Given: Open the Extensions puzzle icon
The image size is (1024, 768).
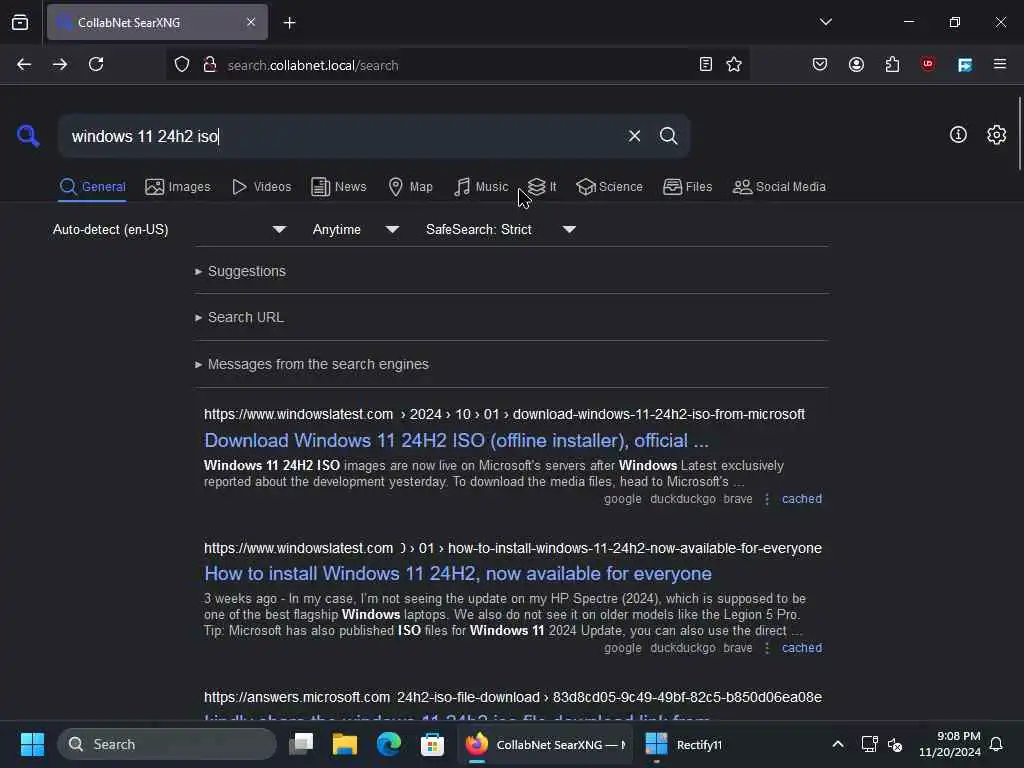Looking at the screenshot, I should 892,65.
